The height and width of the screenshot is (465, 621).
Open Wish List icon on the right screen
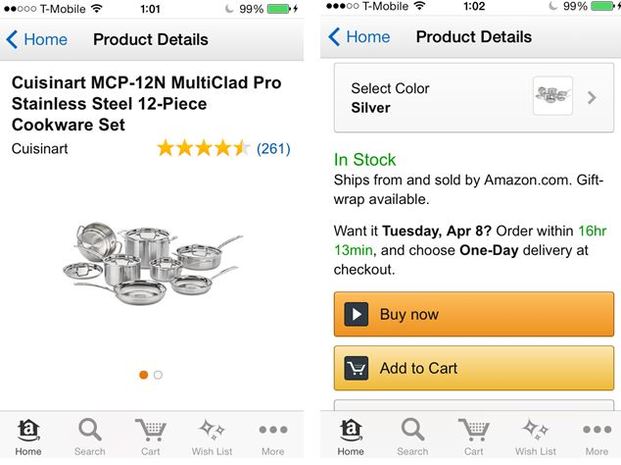(535, 431)
